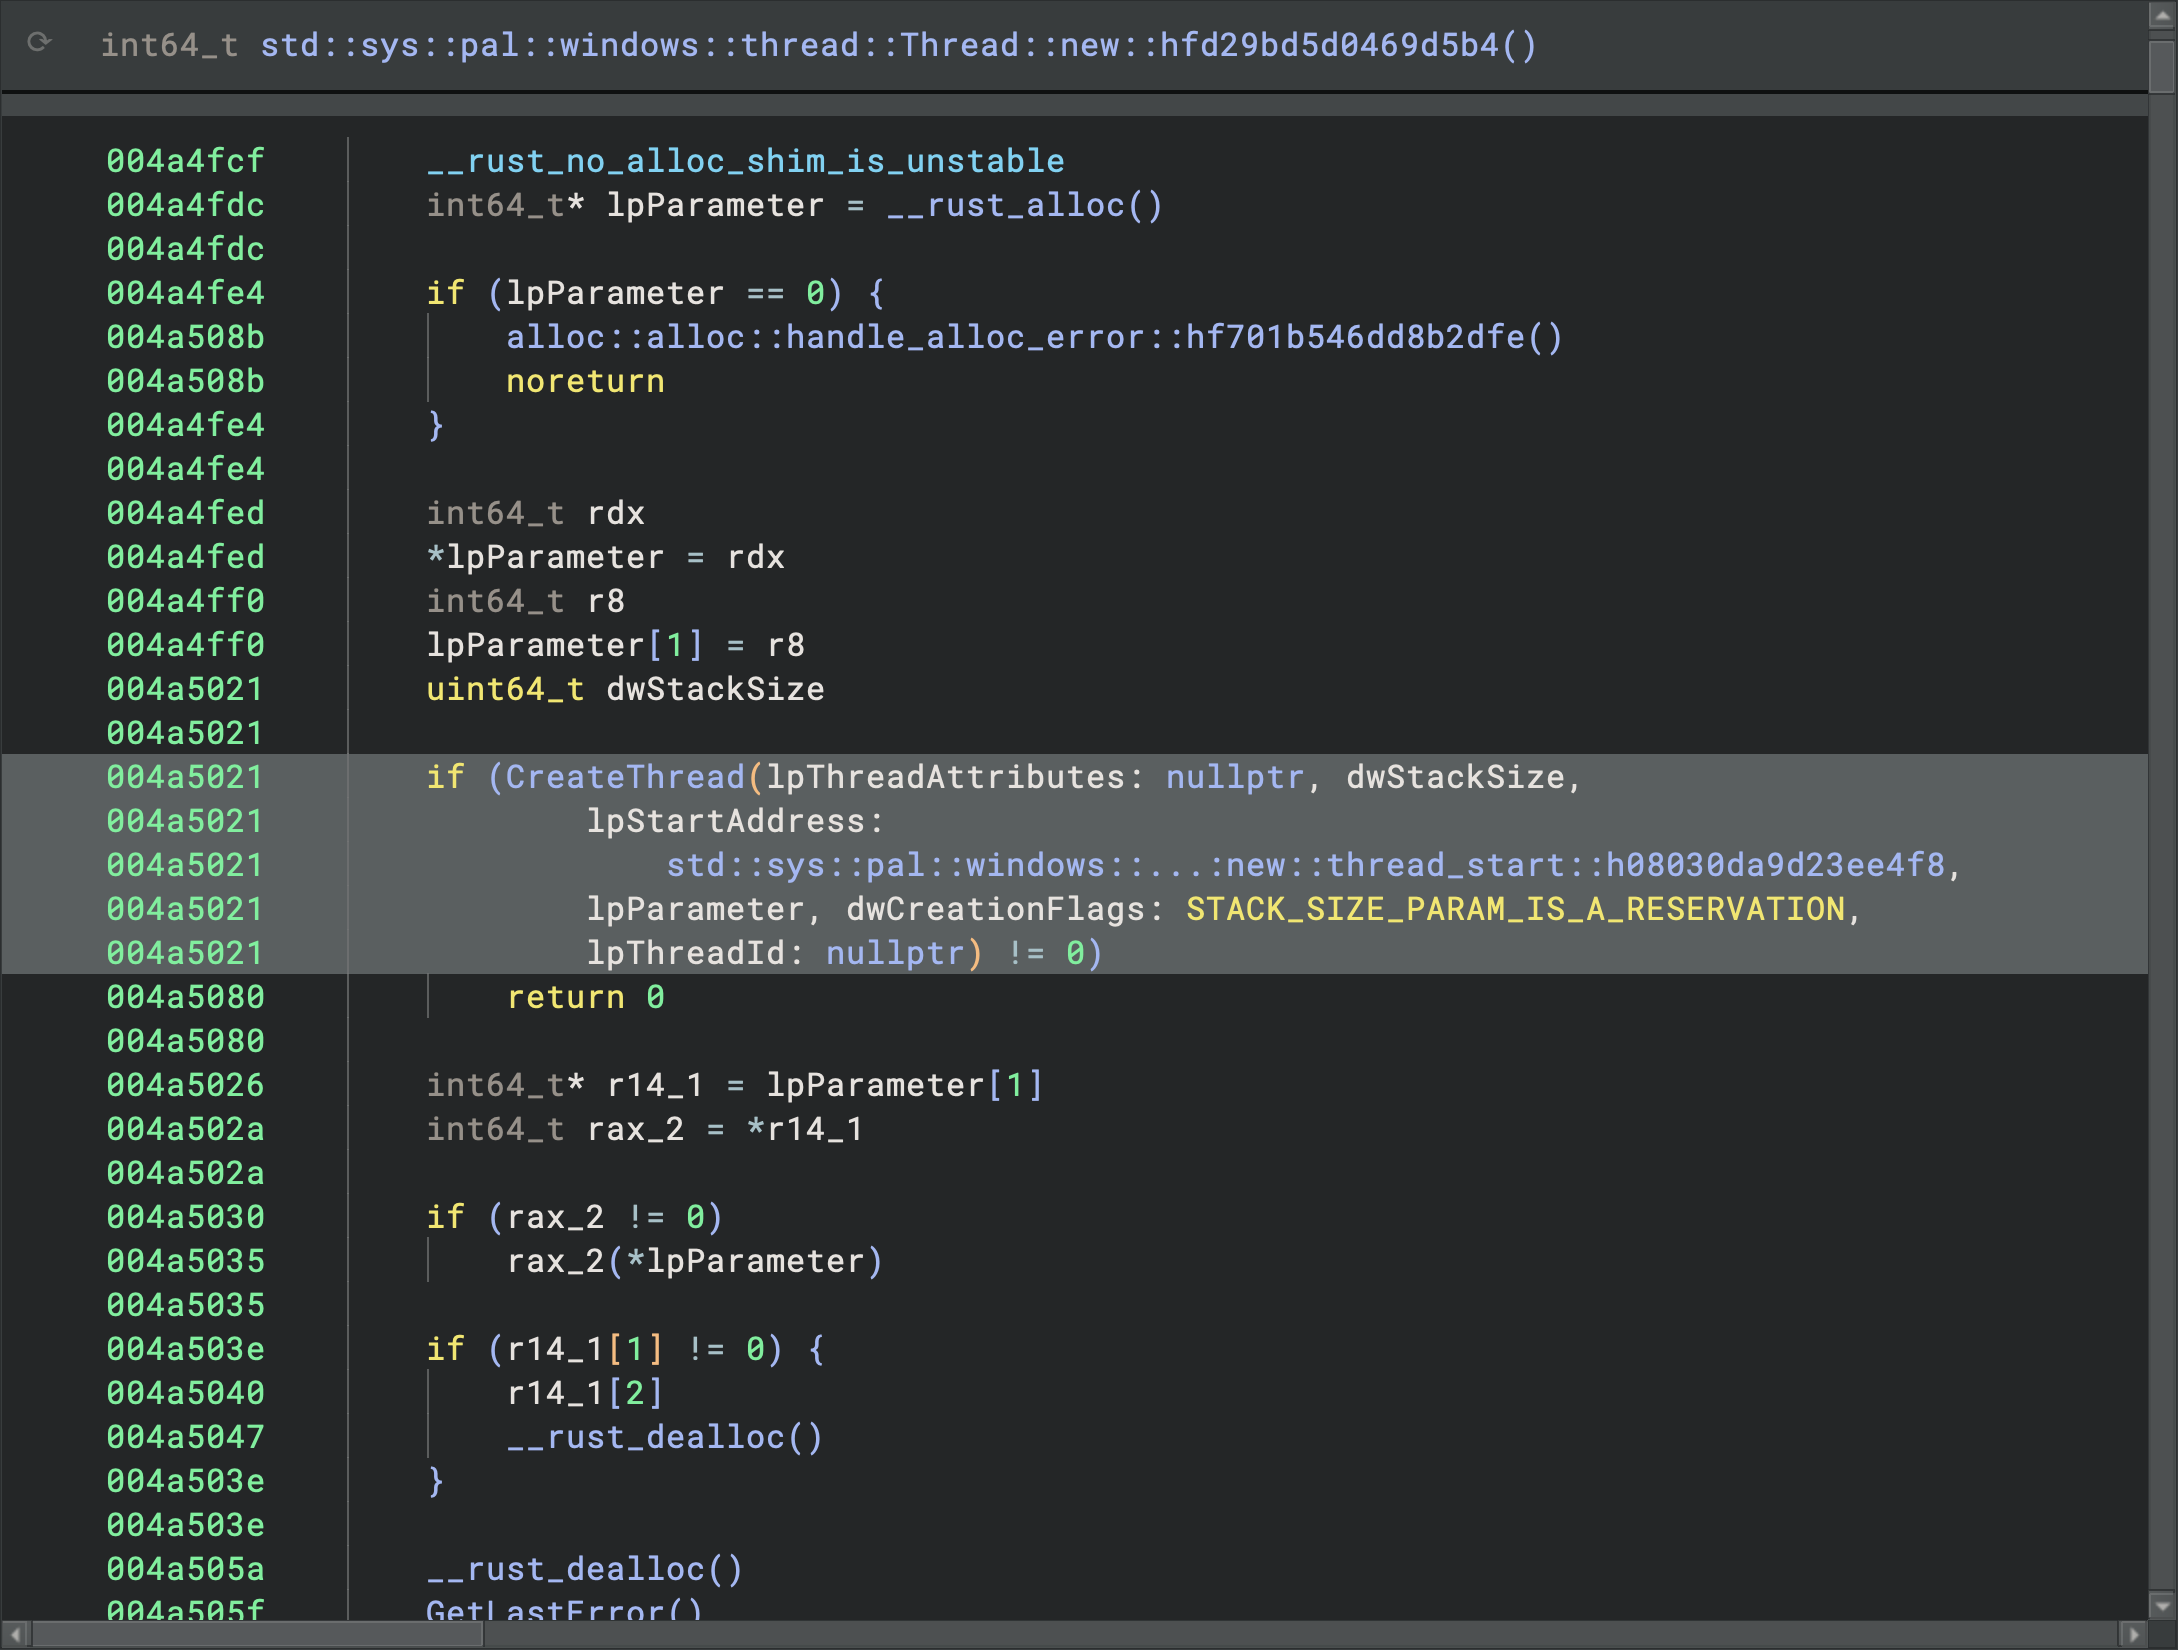Select the noreturn keyword line
The width and height of the screenshot is (2178, 1650).
click(x=585, y=381)
